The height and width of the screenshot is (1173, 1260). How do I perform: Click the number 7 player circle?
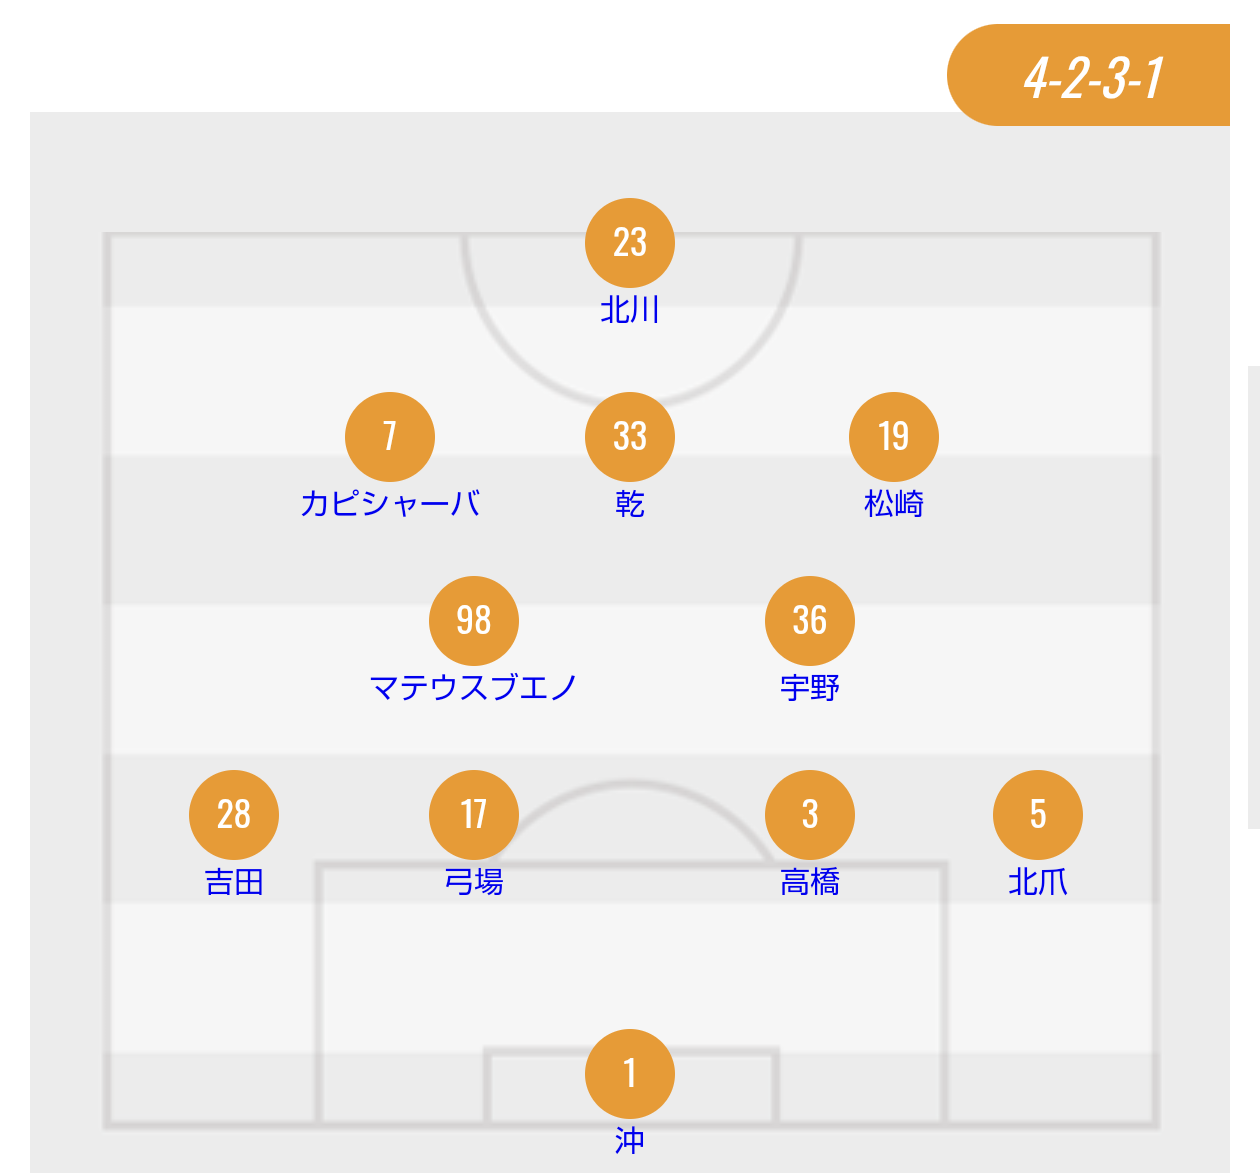tap(390, 437)
